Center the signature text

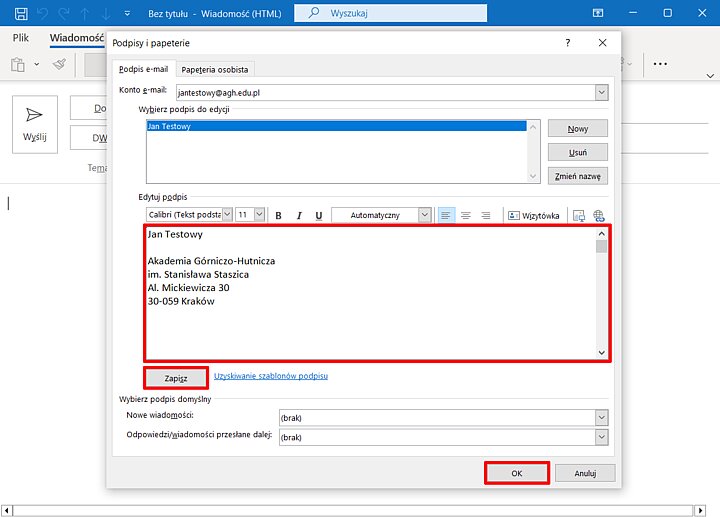coord(466,215)
